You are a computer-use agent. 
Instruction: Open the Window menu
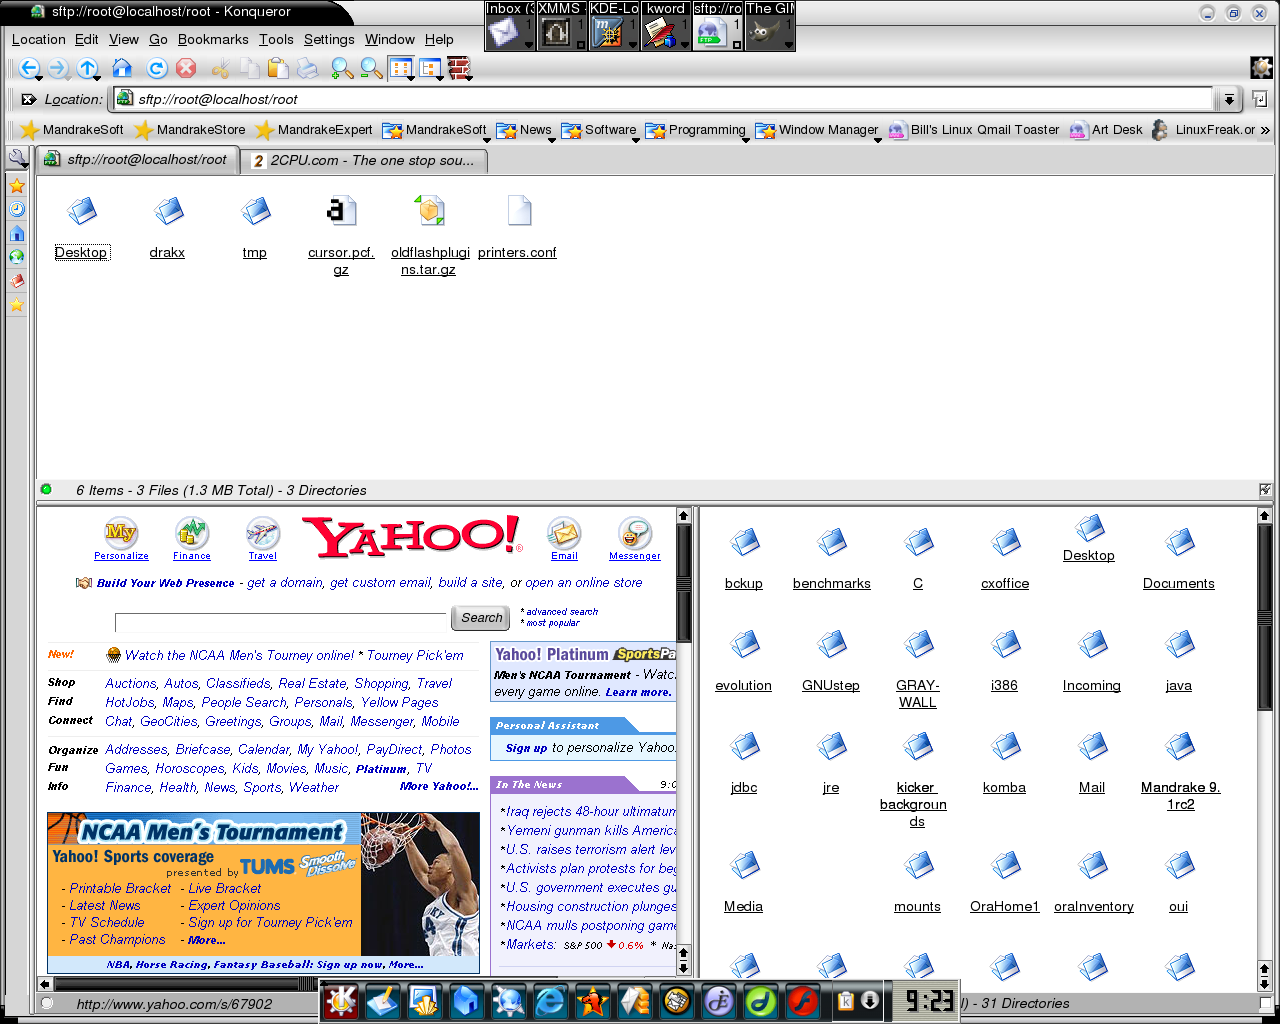(x=389, y=39)
